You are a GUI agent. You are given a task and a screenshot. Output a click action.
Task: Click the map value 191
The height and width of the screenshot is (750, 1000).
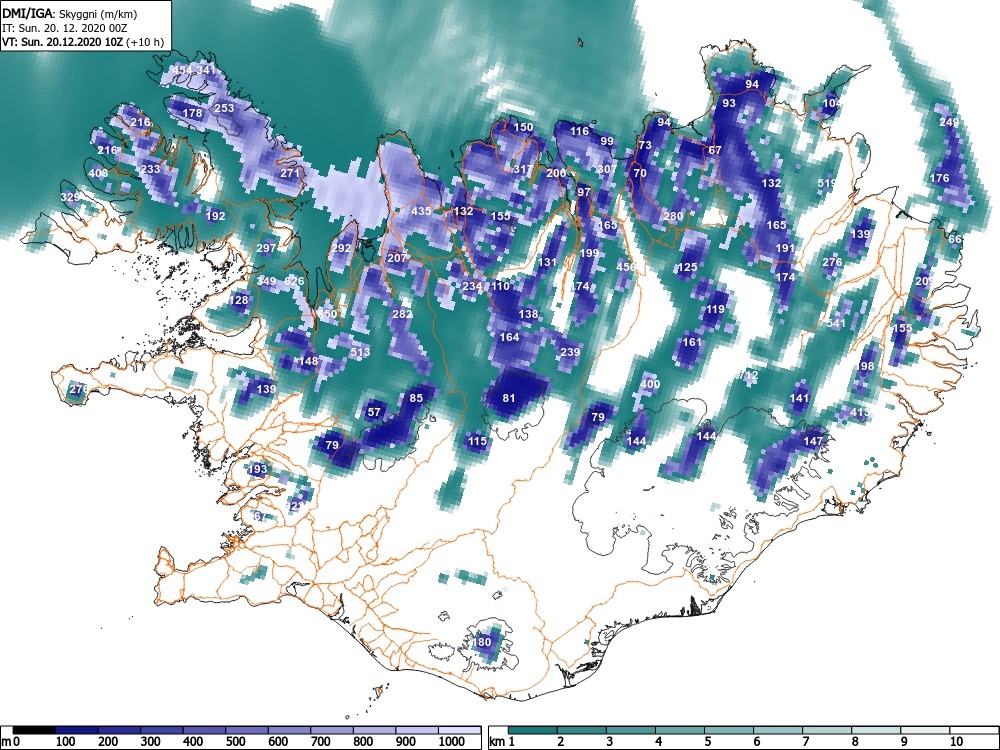pyautogui.click(x=785, y=249)
